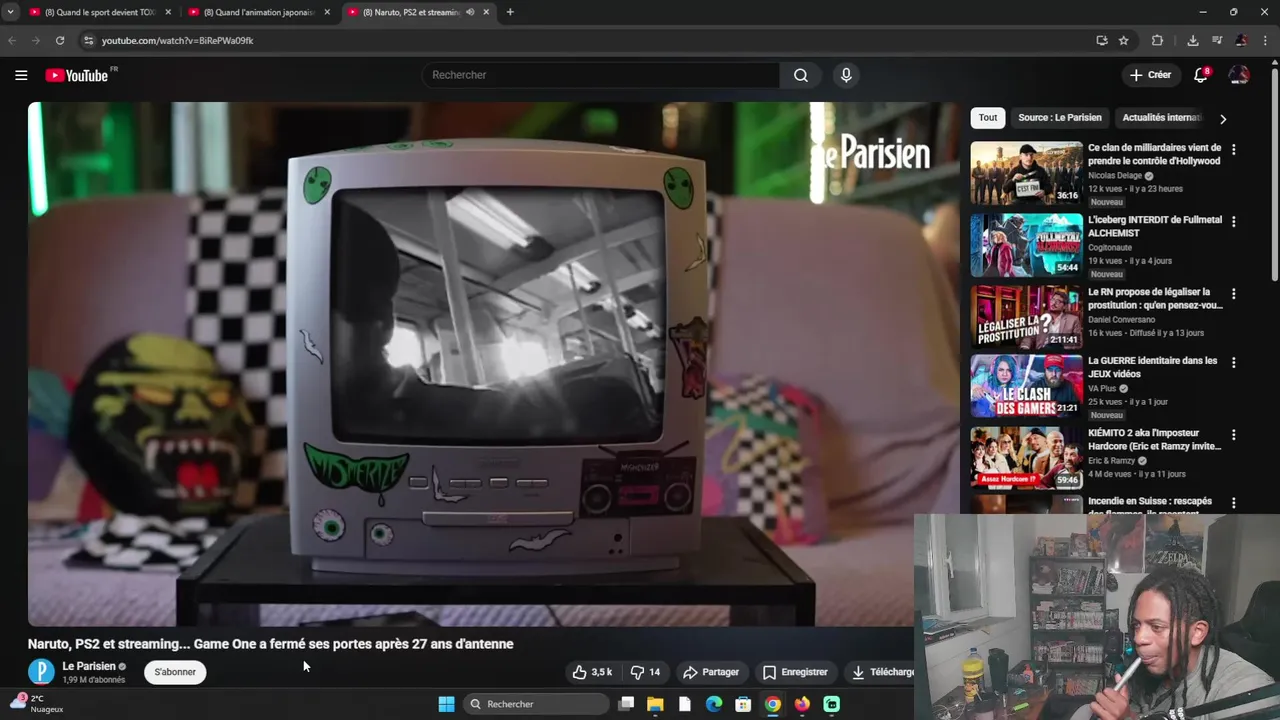The image size is (1280, 720).
Task: Open Le Parisien channel name link
Action: pos(89,666)
